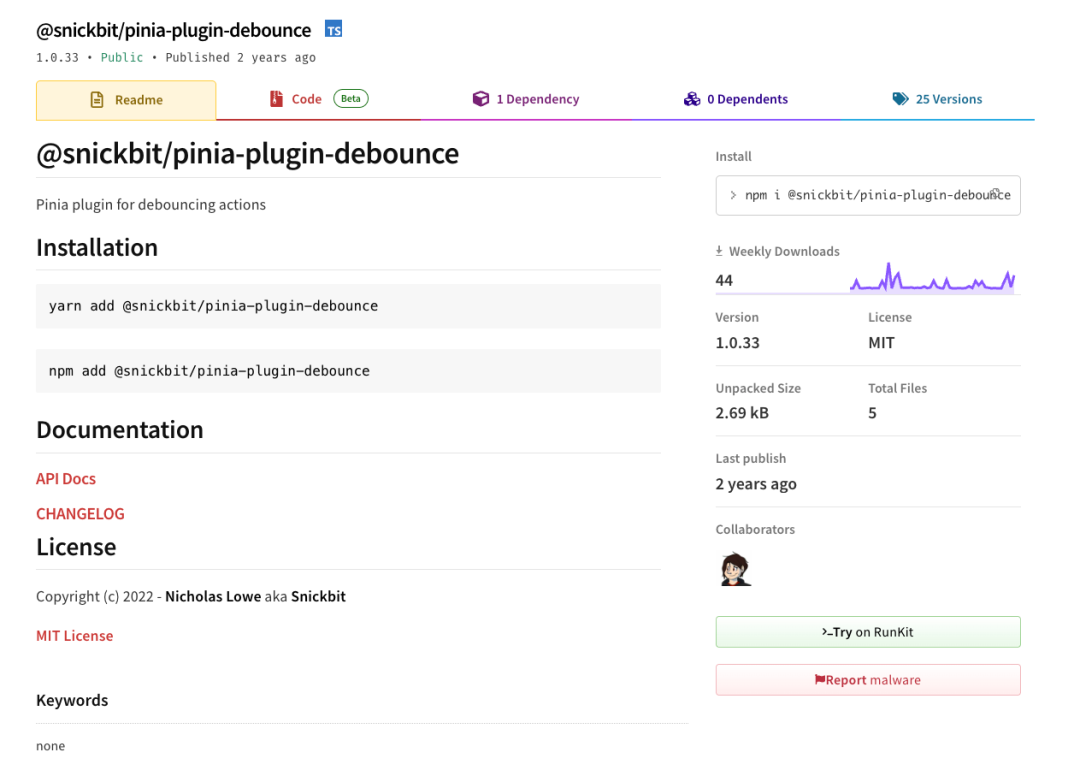
Task: Open the 25 Versions tab
Action: click(936, 98)
